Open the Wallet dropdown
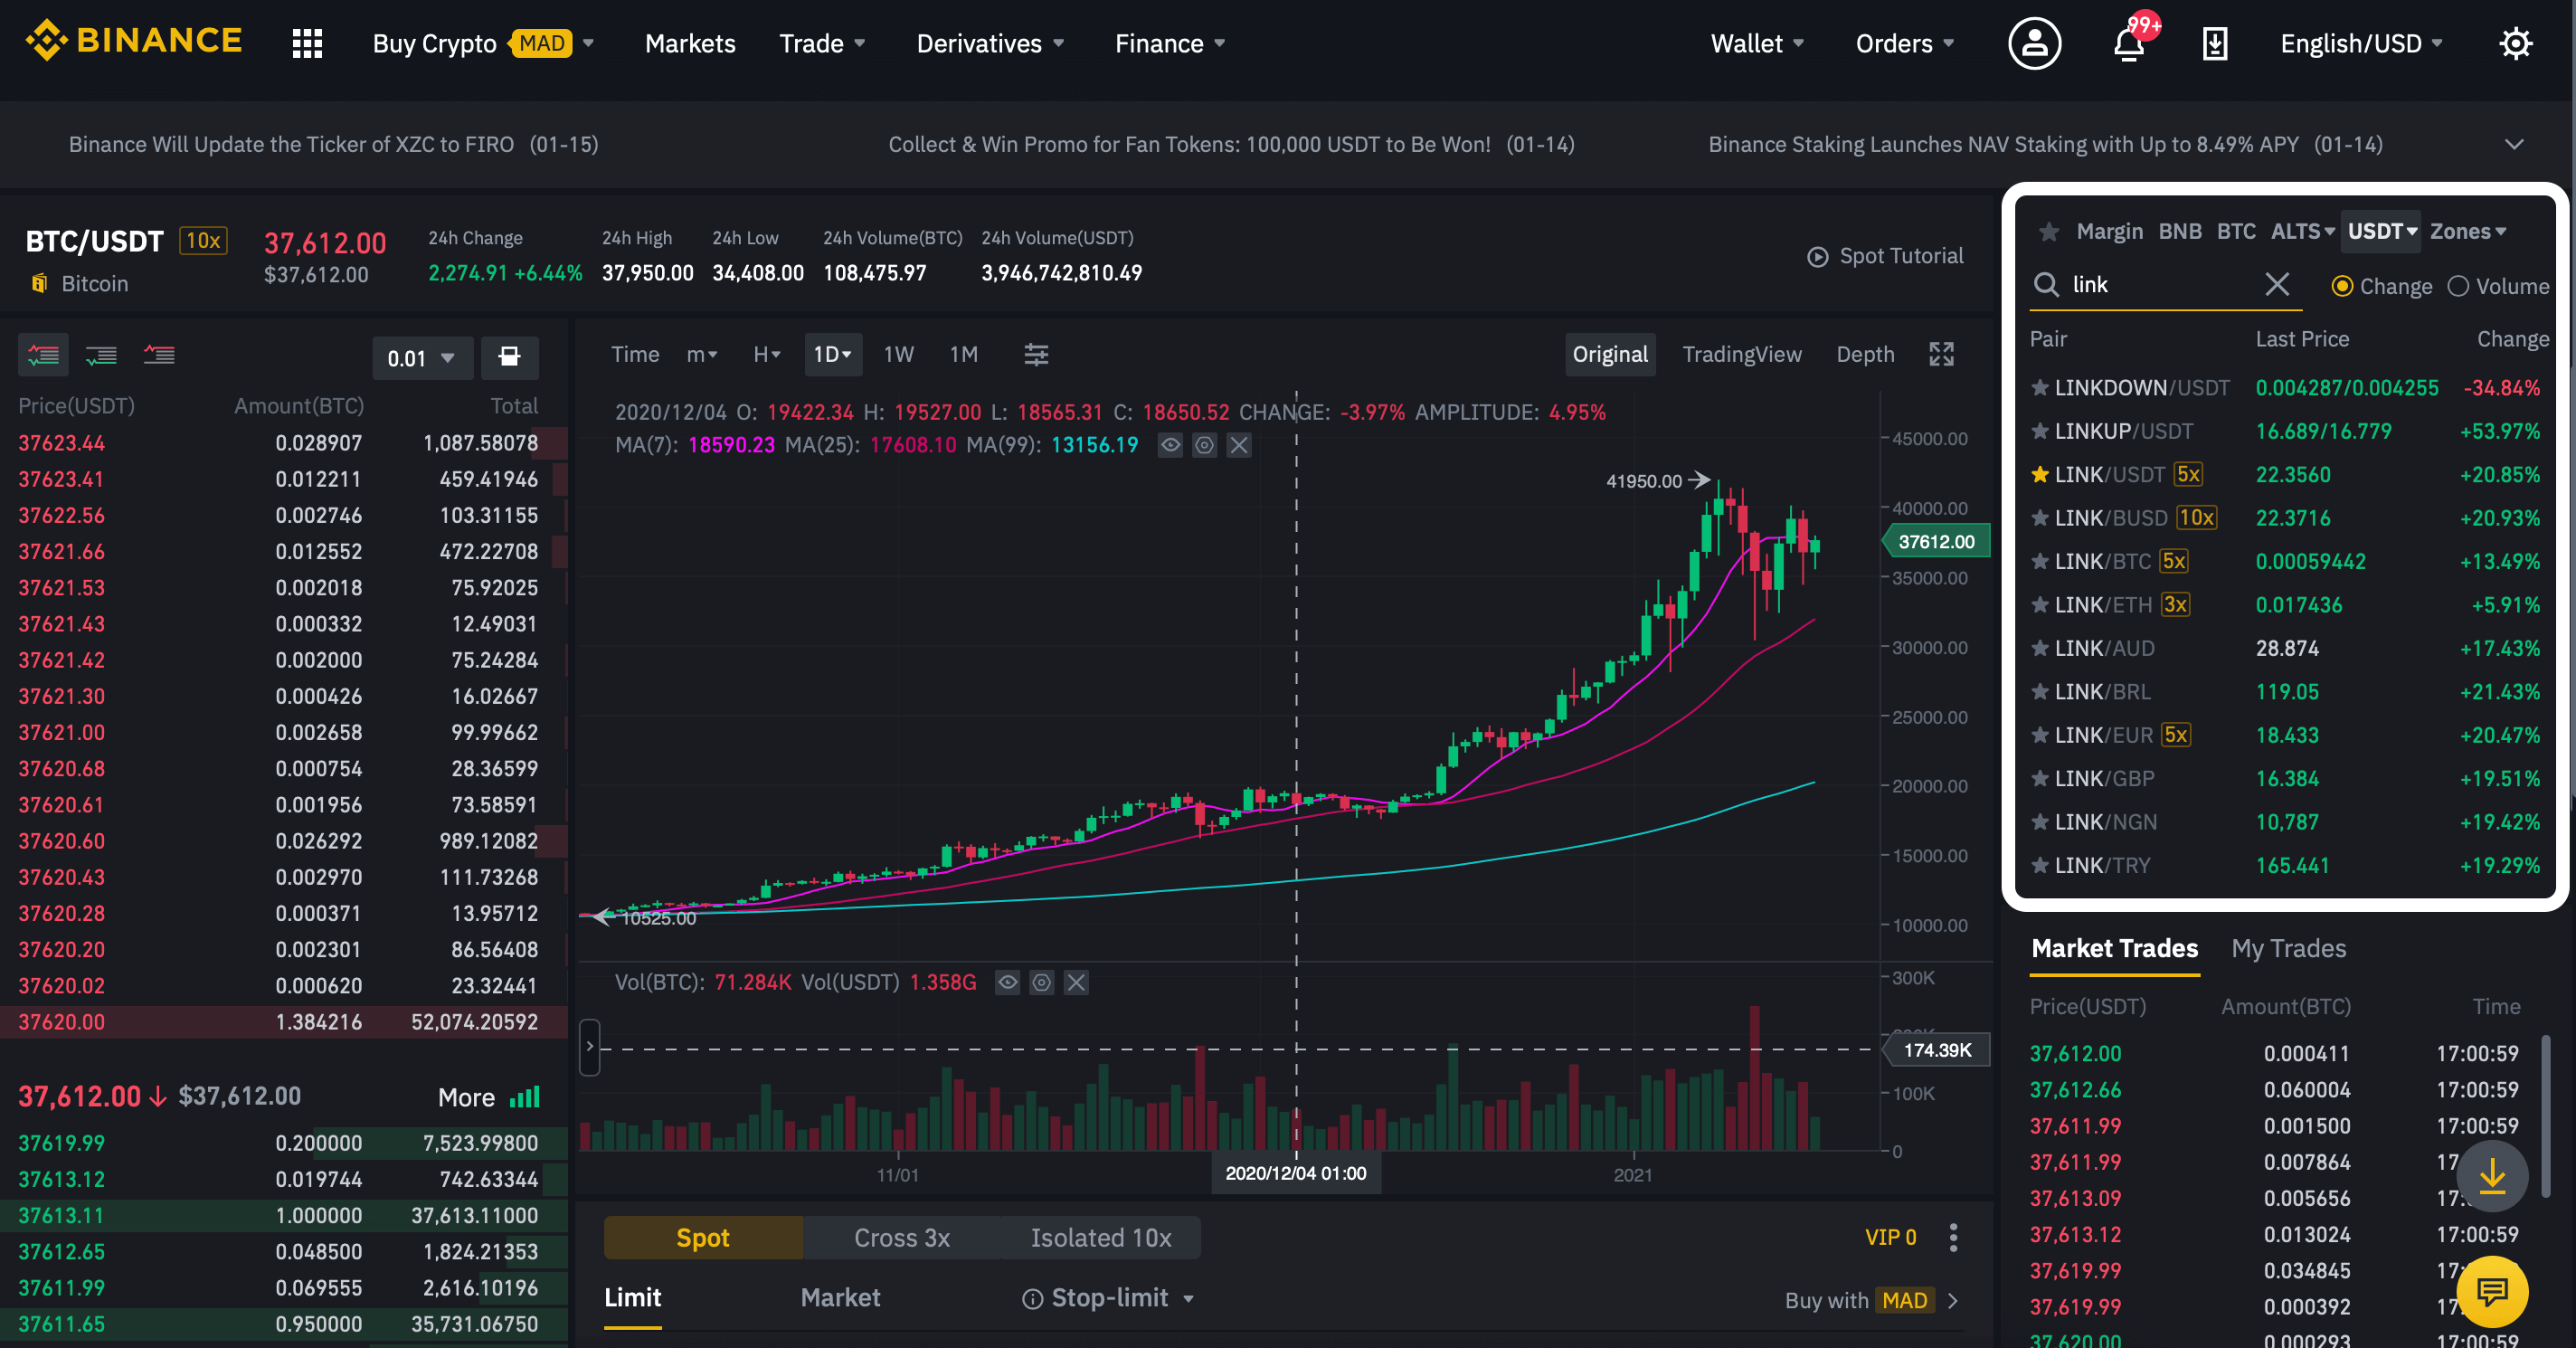Viewport: 2576px width, 1348px height. [1757, 43]
